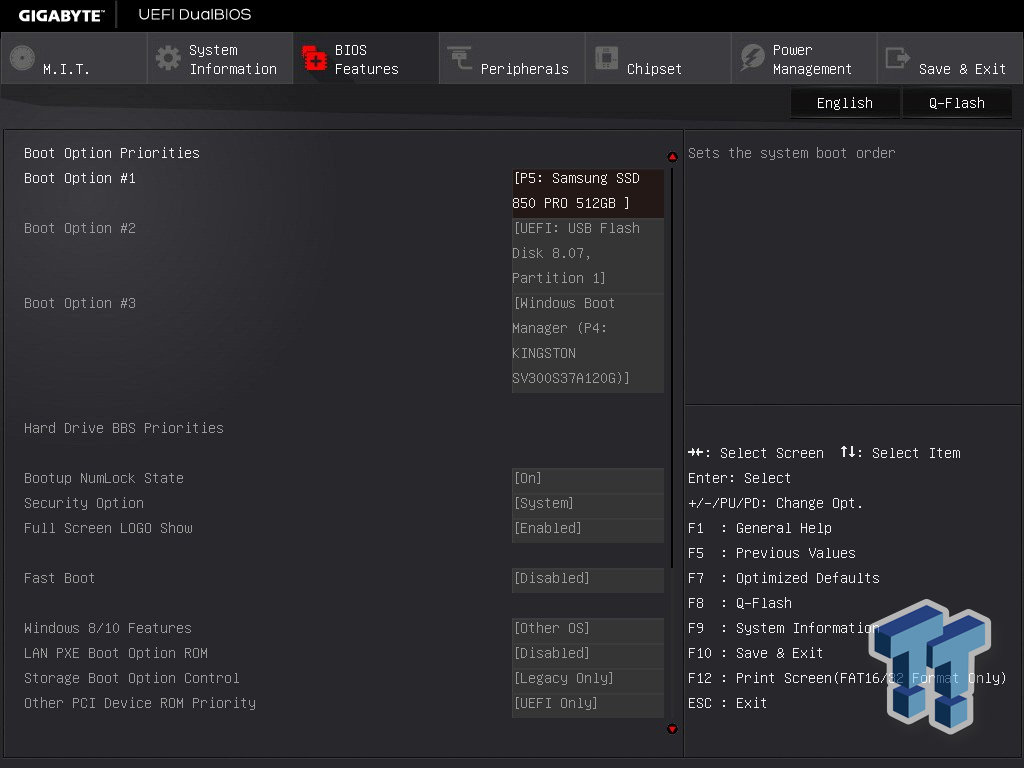
Task: Switch to the System Information tab
Action: [x=220, y=58]
